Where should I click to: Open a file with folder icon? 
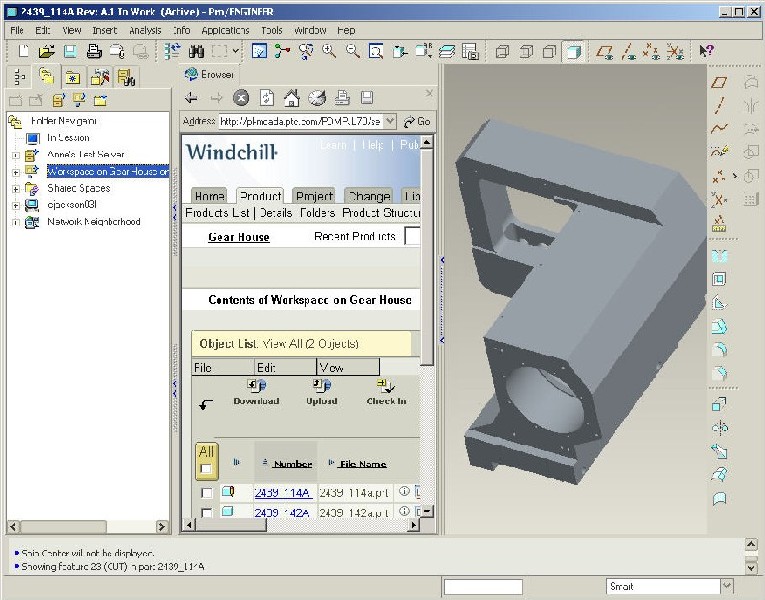(47, 51)
